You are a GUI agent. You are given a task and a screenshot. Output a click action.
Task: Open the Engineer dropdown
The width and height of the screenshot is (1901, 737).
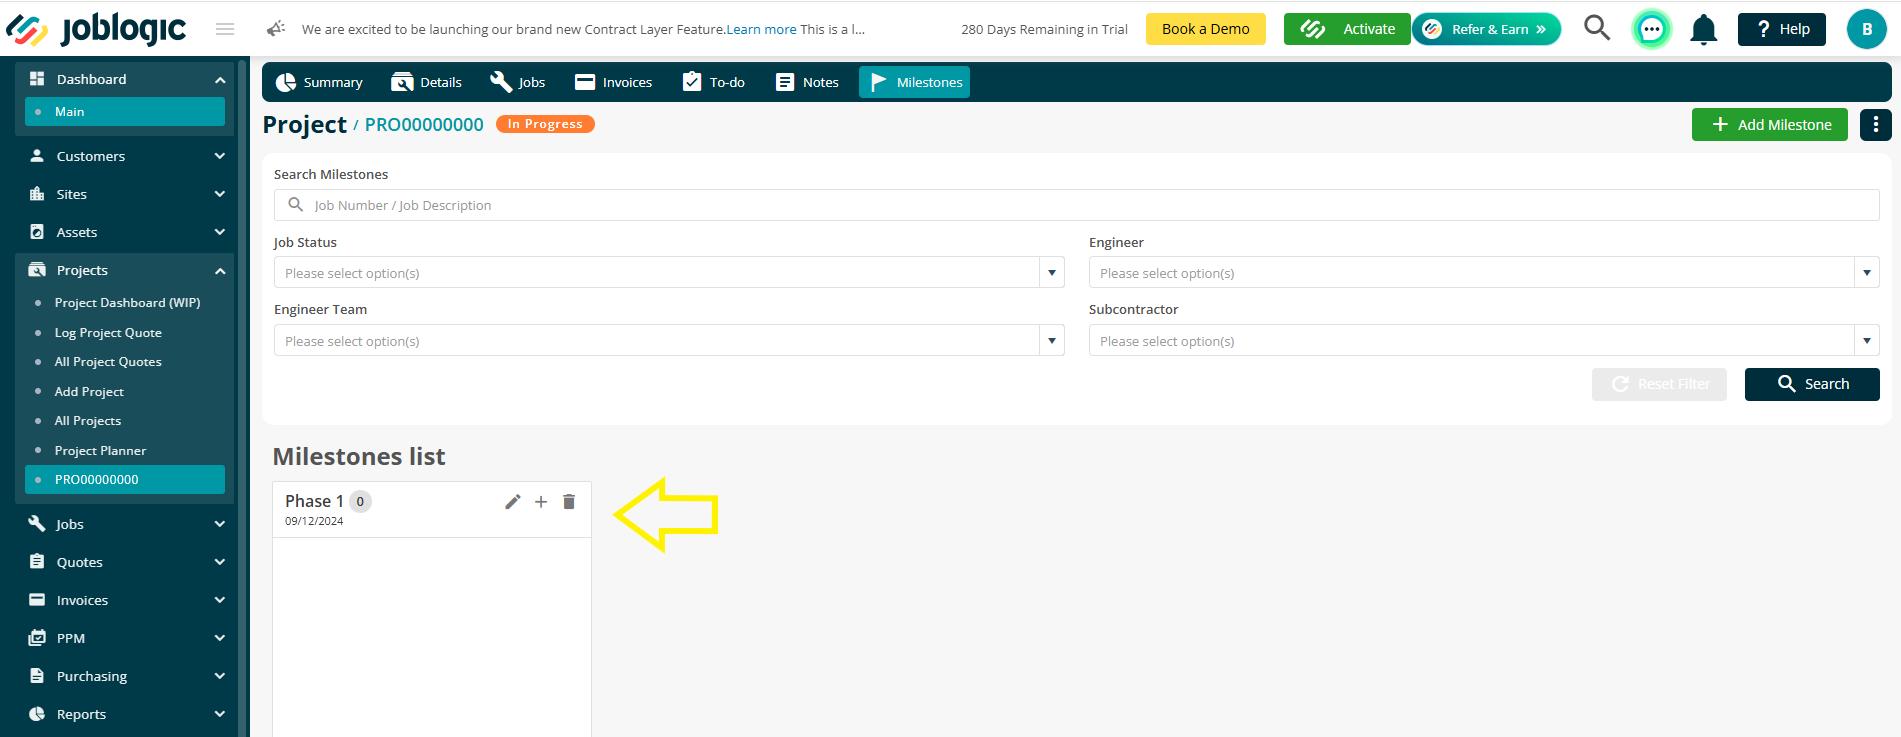[x=1484, y=273]
